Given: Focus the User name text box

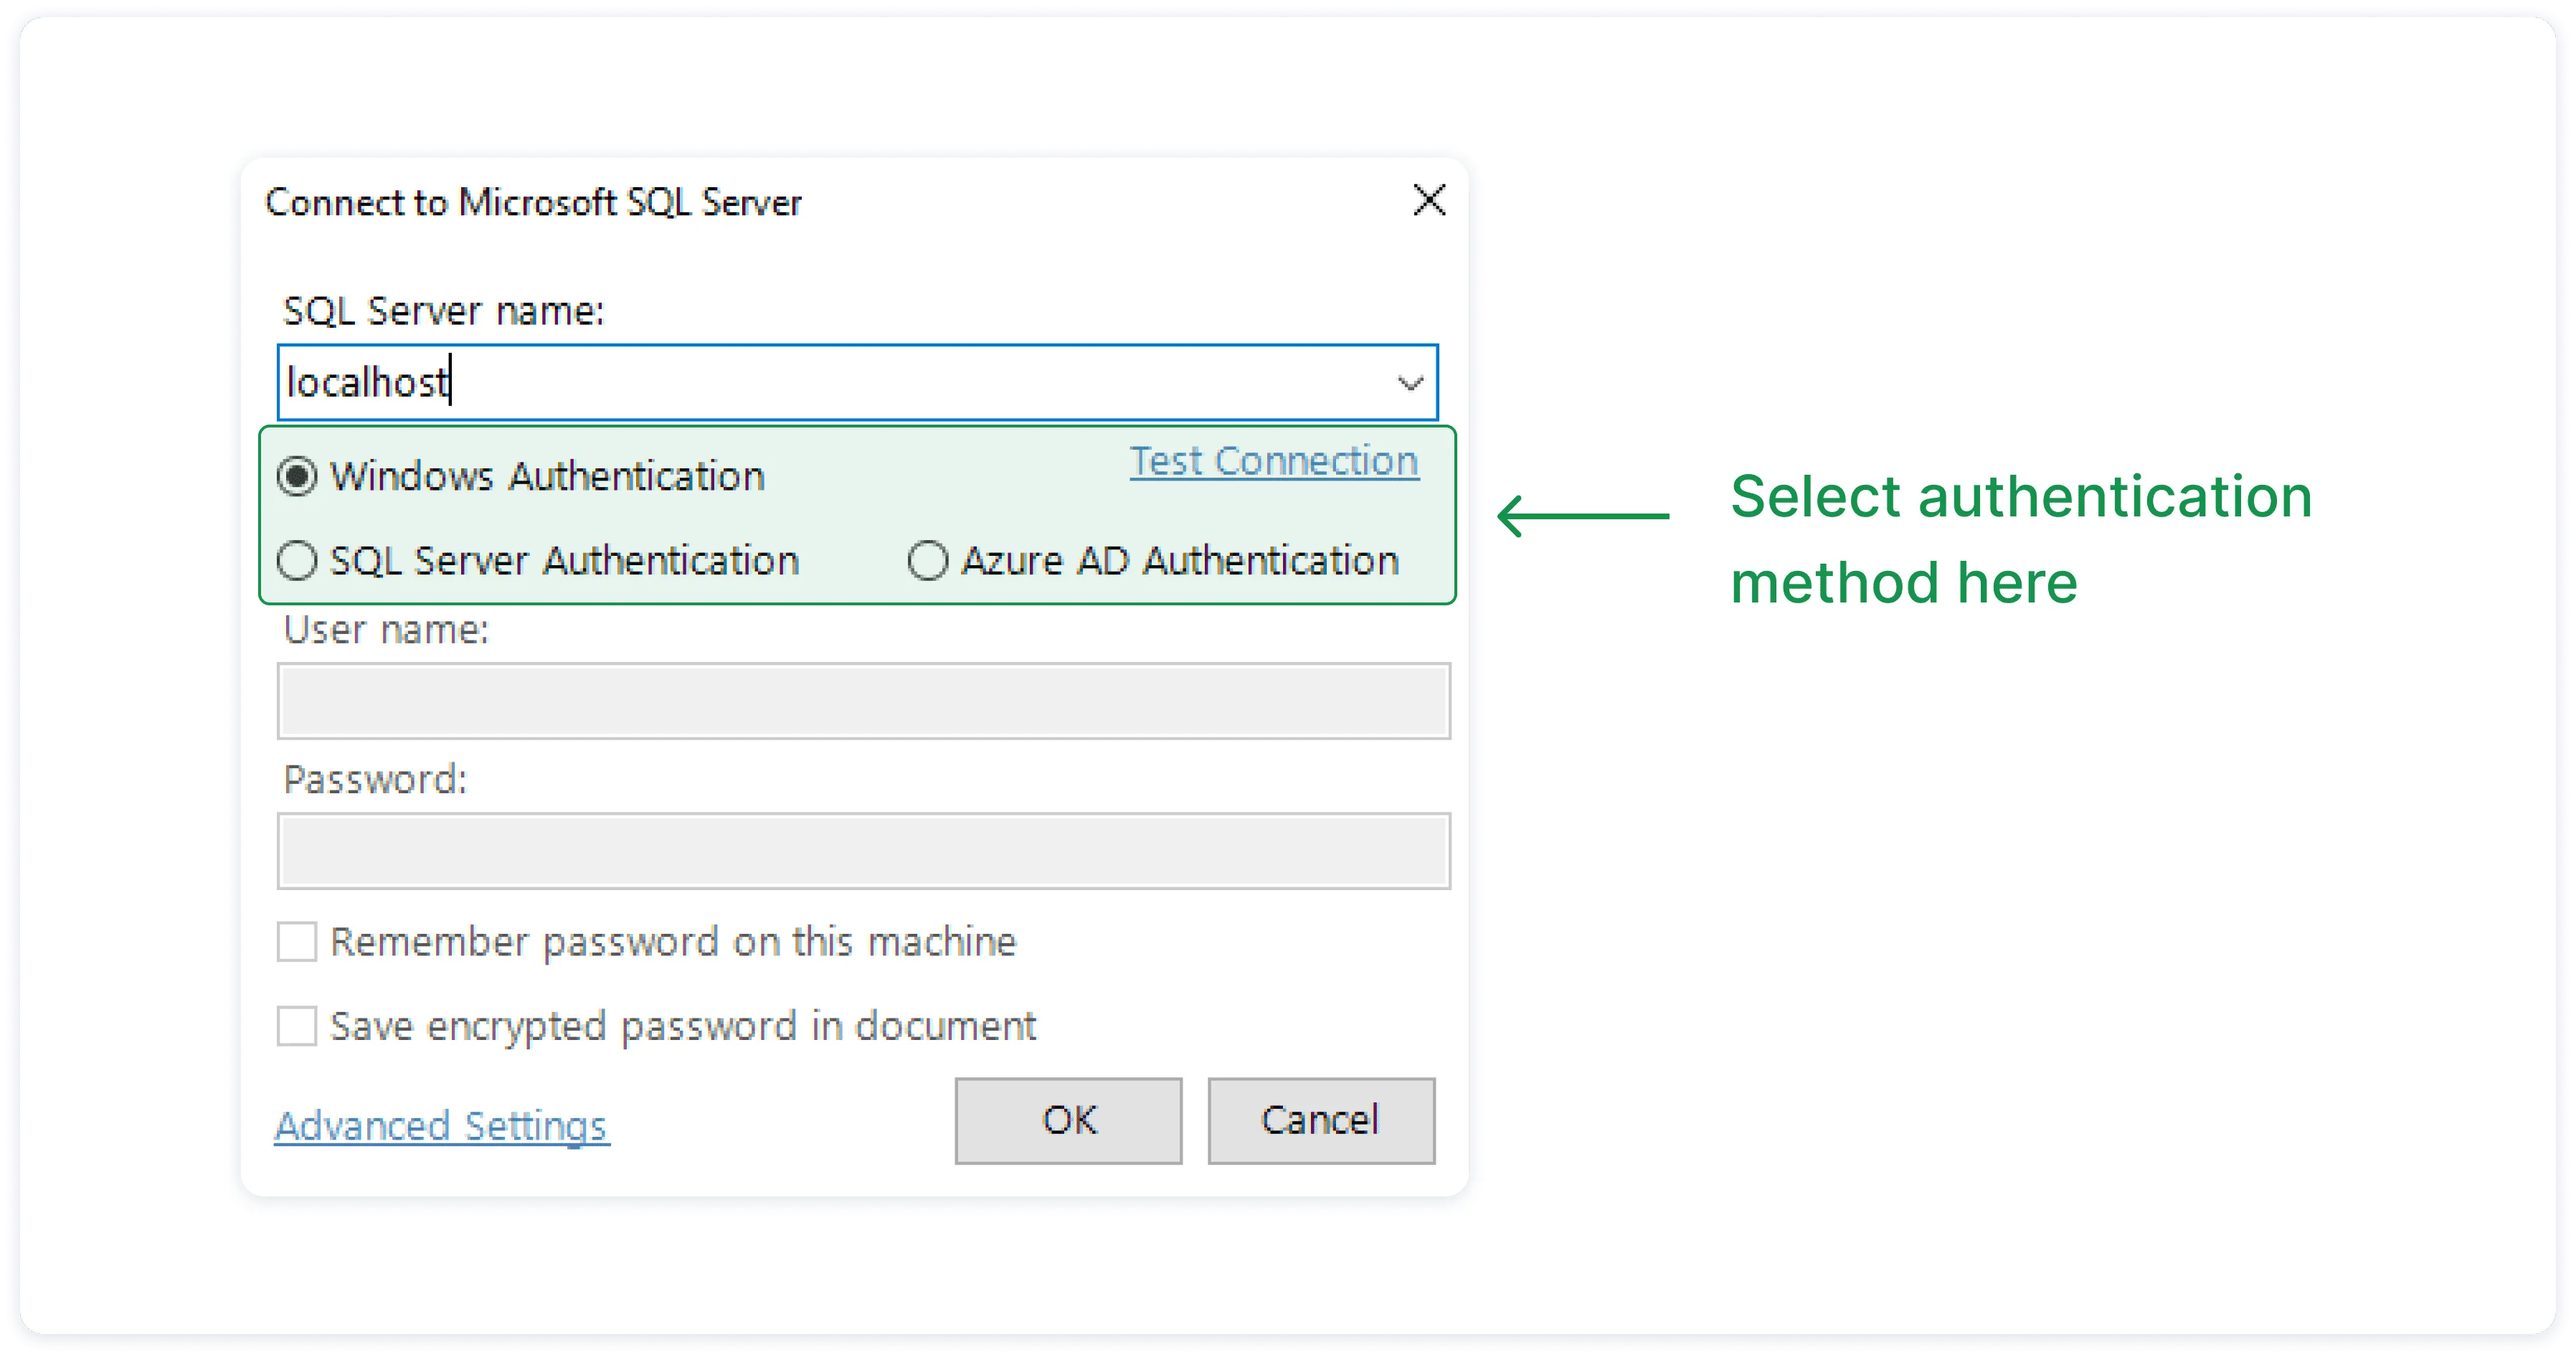Looking at the screenshot, I should coord(863,701).
